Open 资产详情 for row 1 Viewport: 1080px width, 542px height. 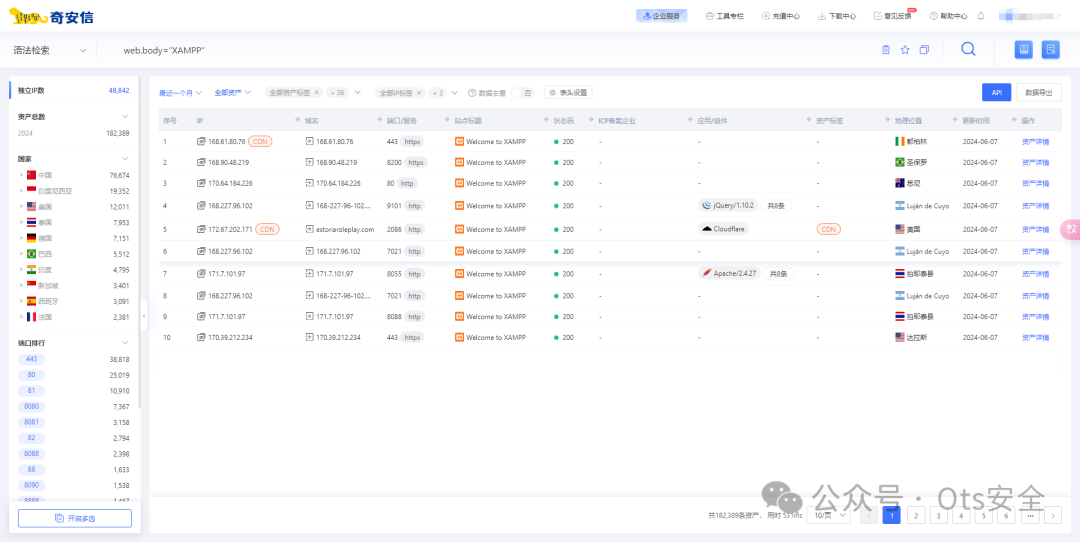tap(1035, 142)
